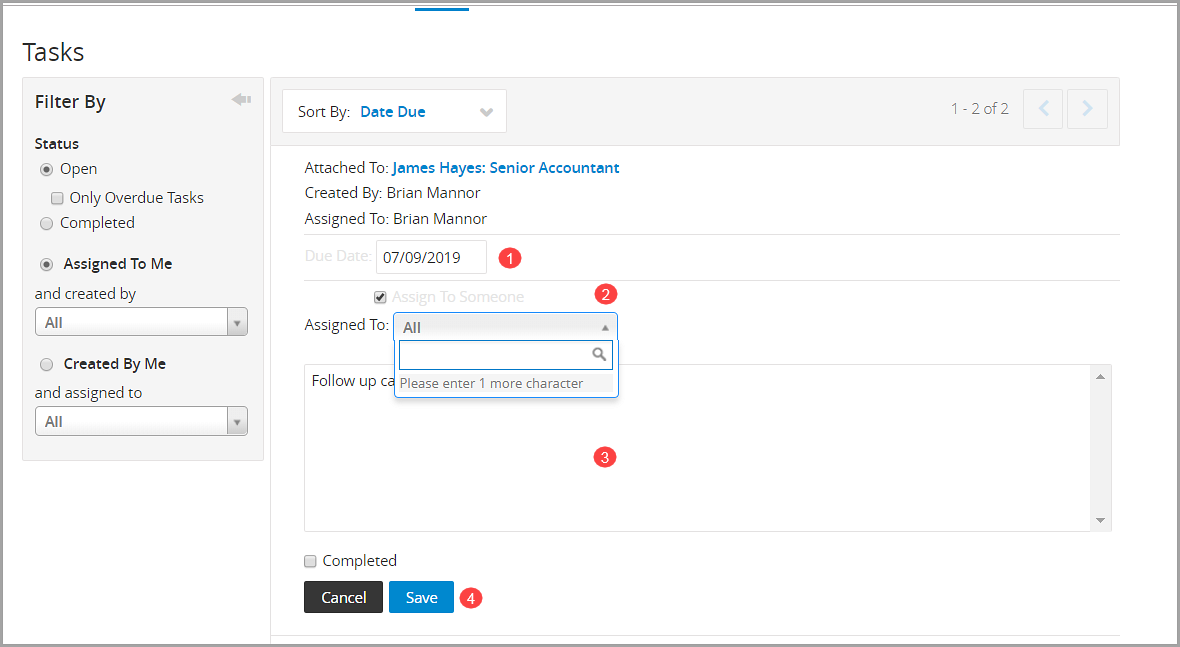Go to next page of tasks

(1087, 109)
